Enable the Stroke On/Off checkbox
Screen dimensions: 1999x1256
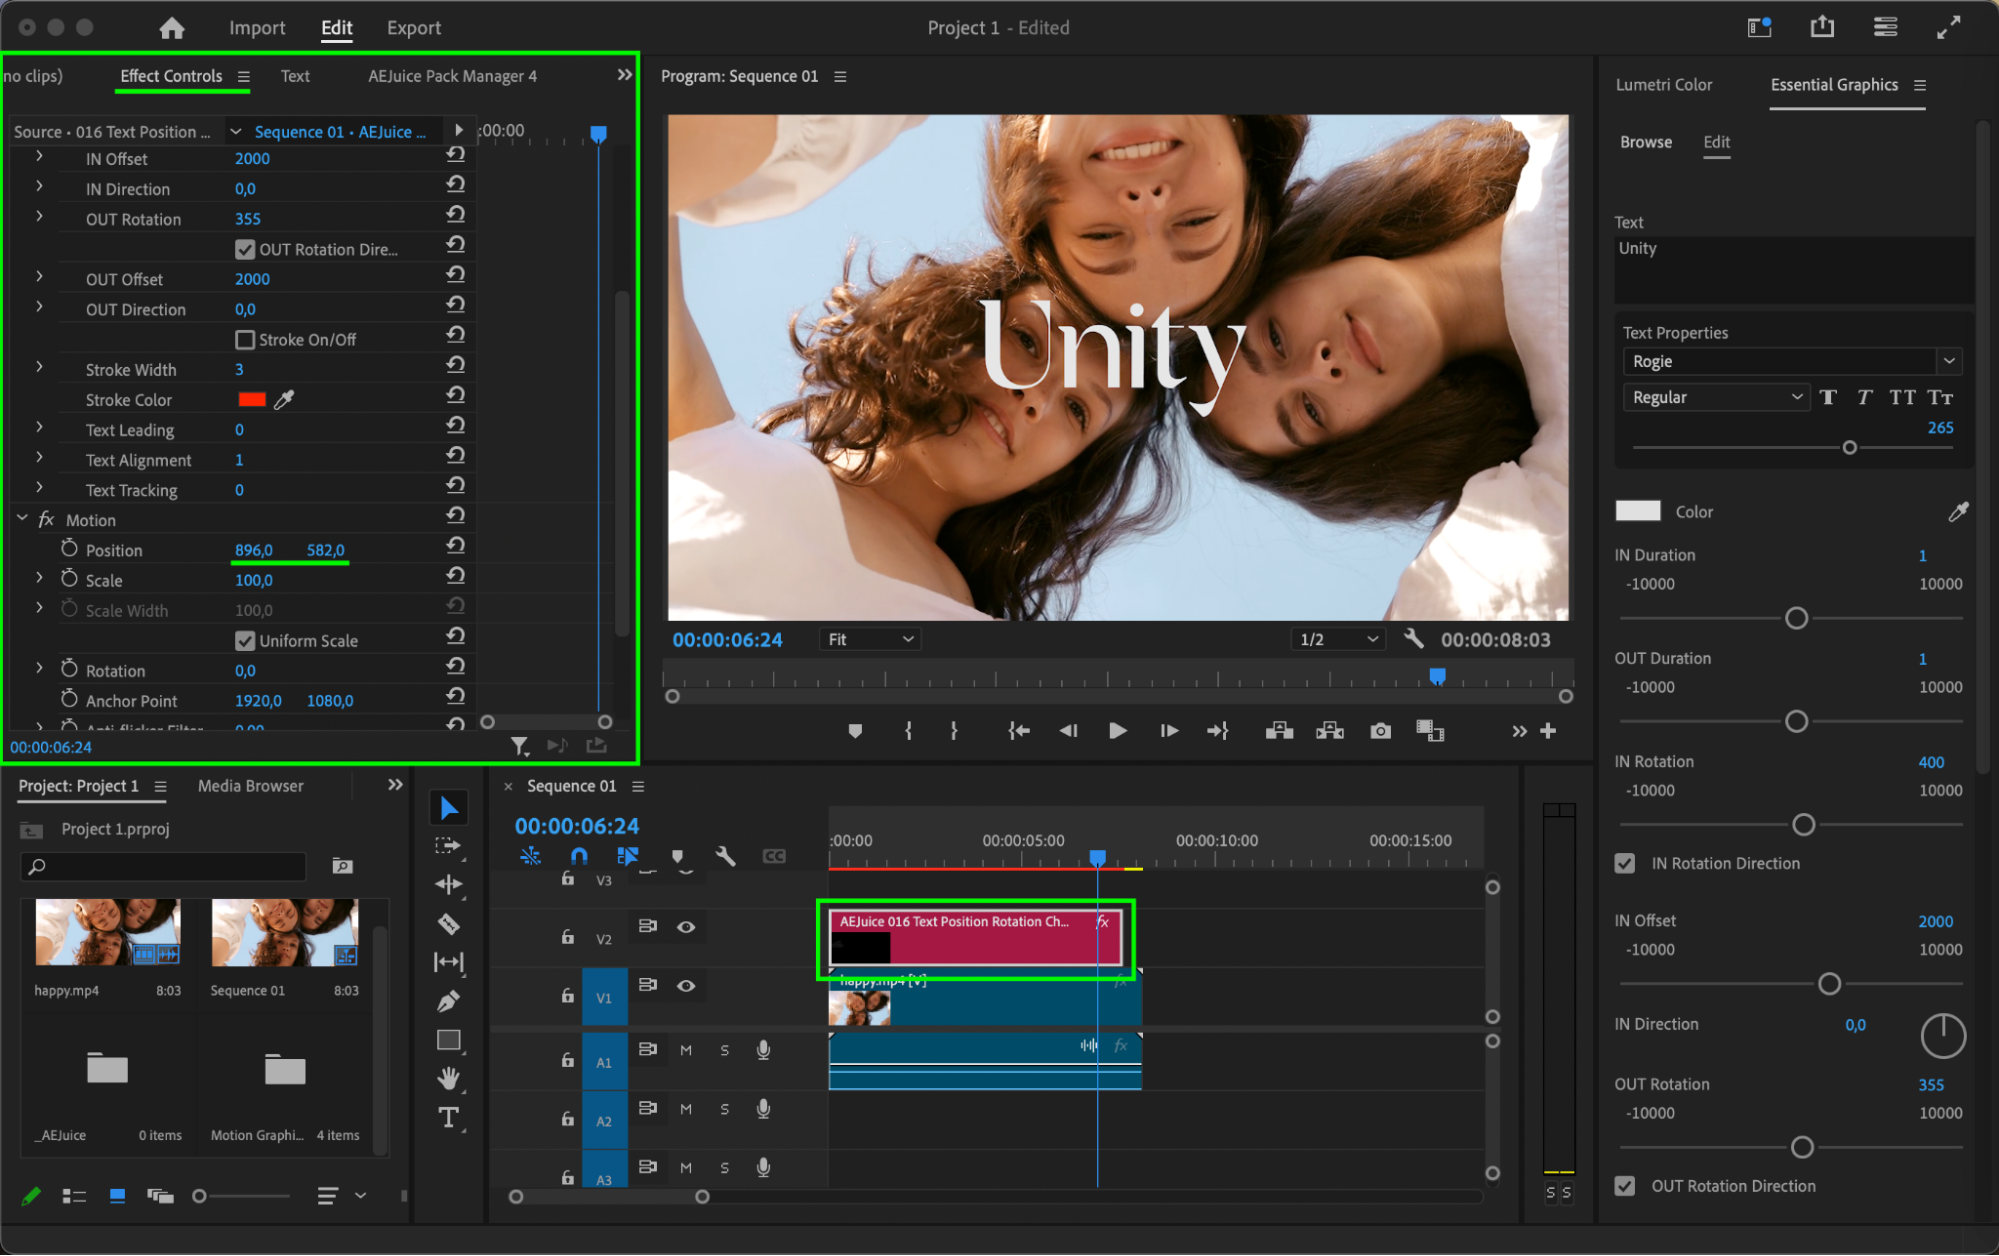244,340
